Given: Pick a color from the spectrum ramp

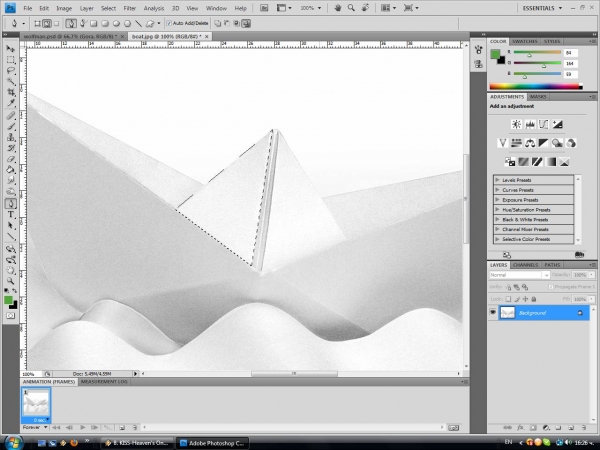Looking at the screenshot, I should tap(536, 86).
